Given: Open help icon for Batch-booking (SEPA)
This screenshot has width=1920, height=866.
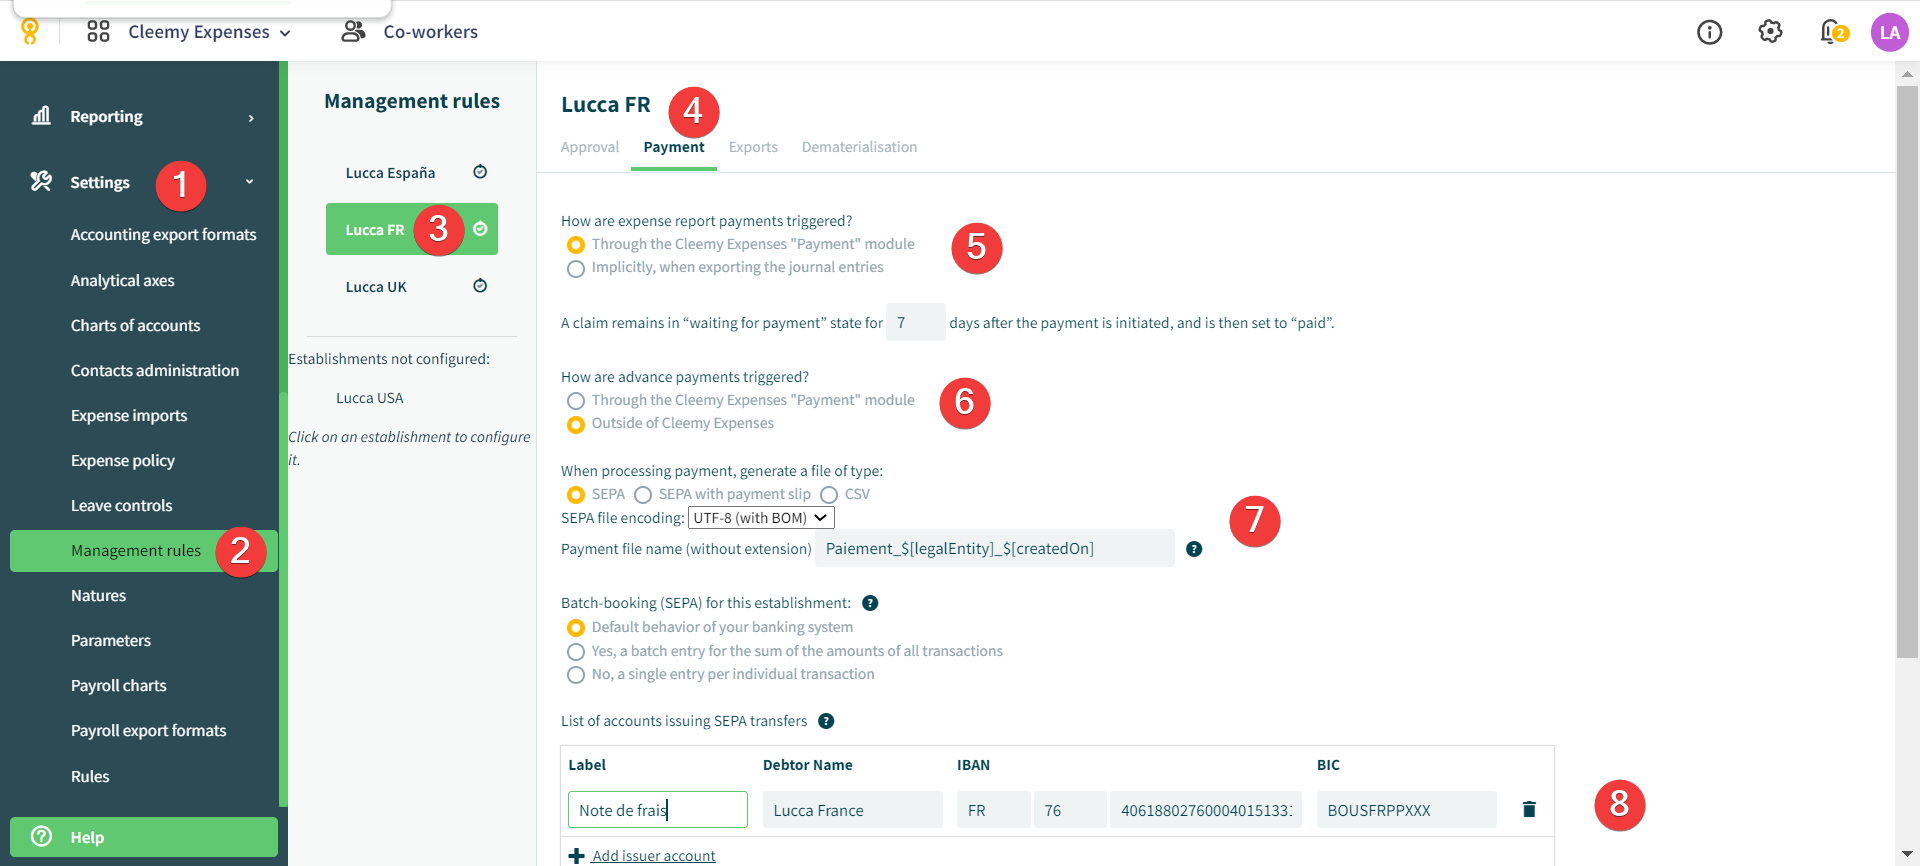Looking at the screenshot, I should (870, 603).
